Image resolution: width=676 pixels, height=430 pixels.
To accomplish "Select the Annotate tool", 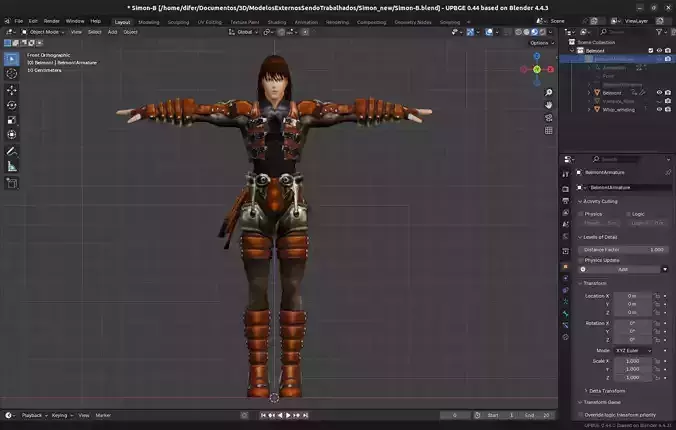I will 12,151.
